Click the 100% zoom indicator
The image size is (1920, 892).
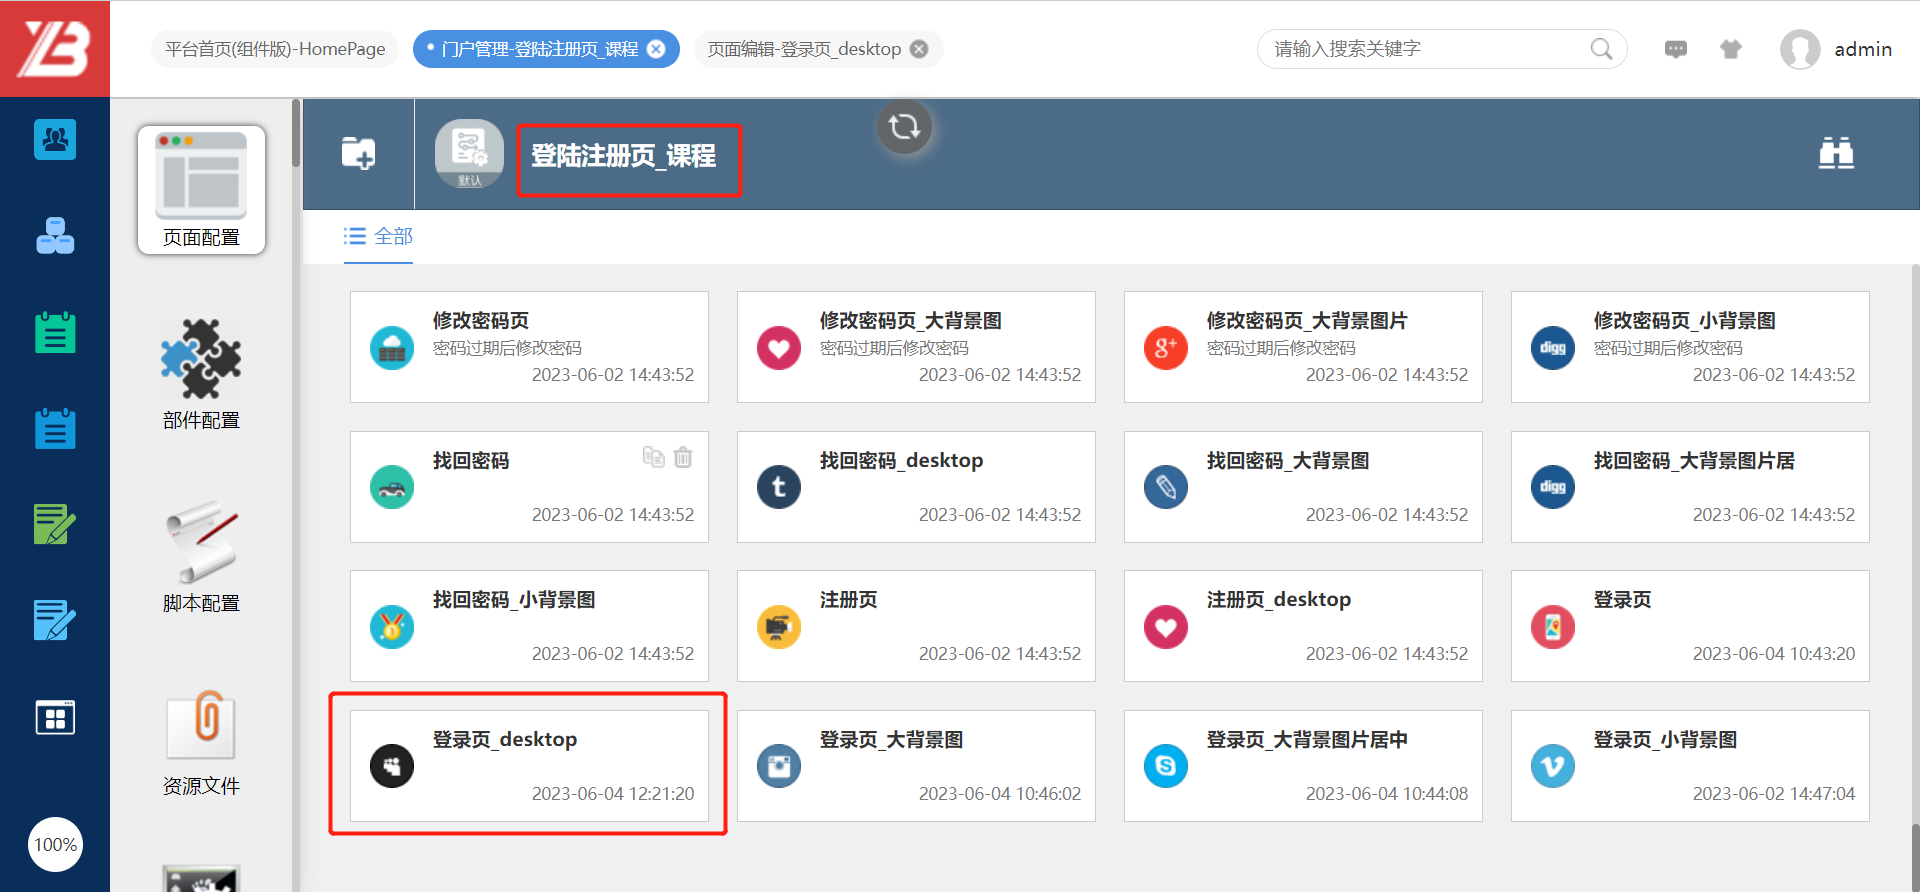(x=55, y=845)
